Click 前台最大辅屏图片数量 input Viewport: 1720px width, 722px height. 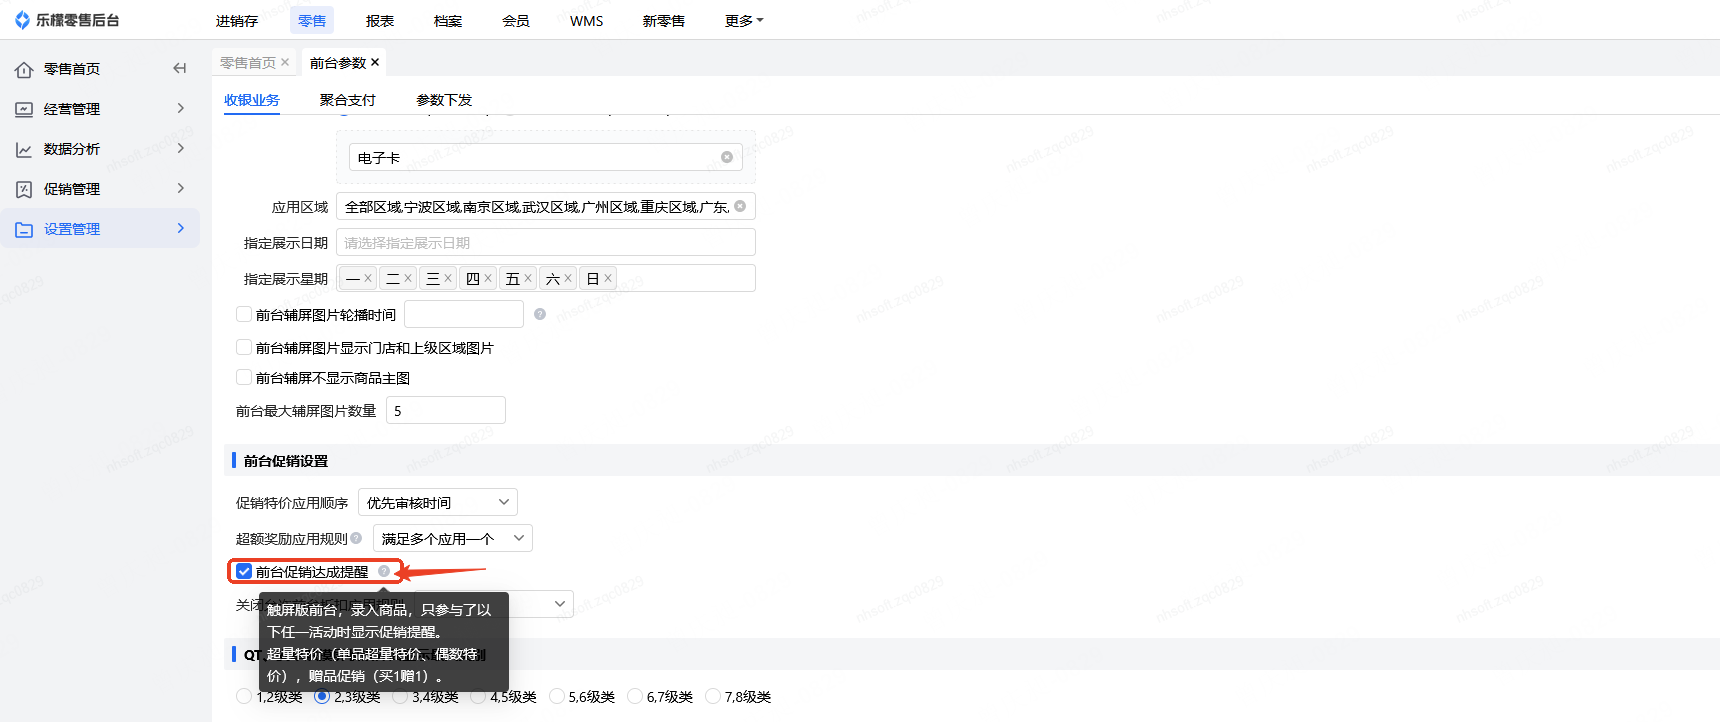pyautogui.click(x=446, y=410)
